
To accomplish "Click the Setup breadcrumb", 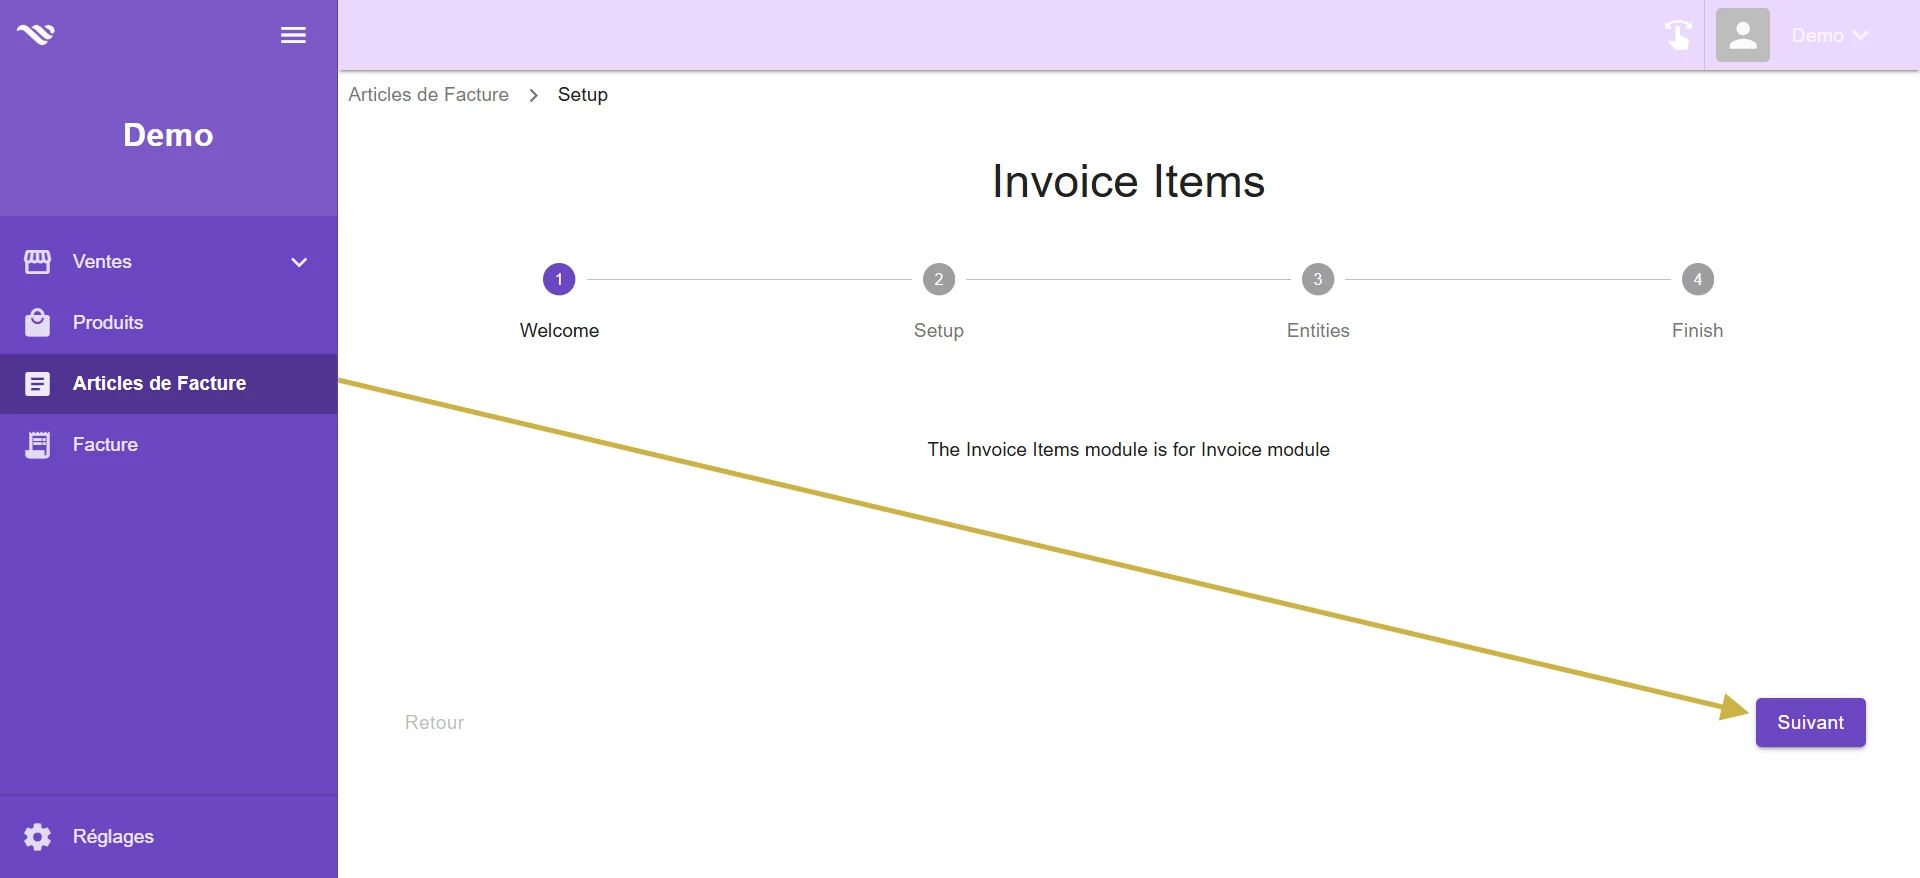I will tap(582, 95).
